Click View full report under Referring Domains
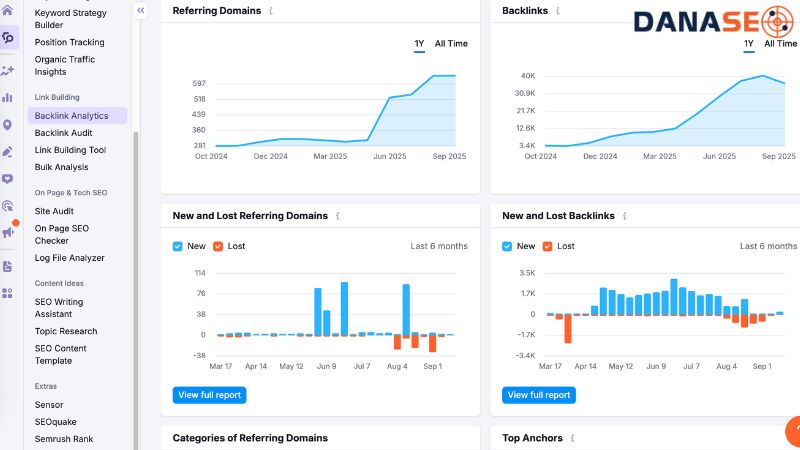800x450 pixels. [x=209, y=395]
